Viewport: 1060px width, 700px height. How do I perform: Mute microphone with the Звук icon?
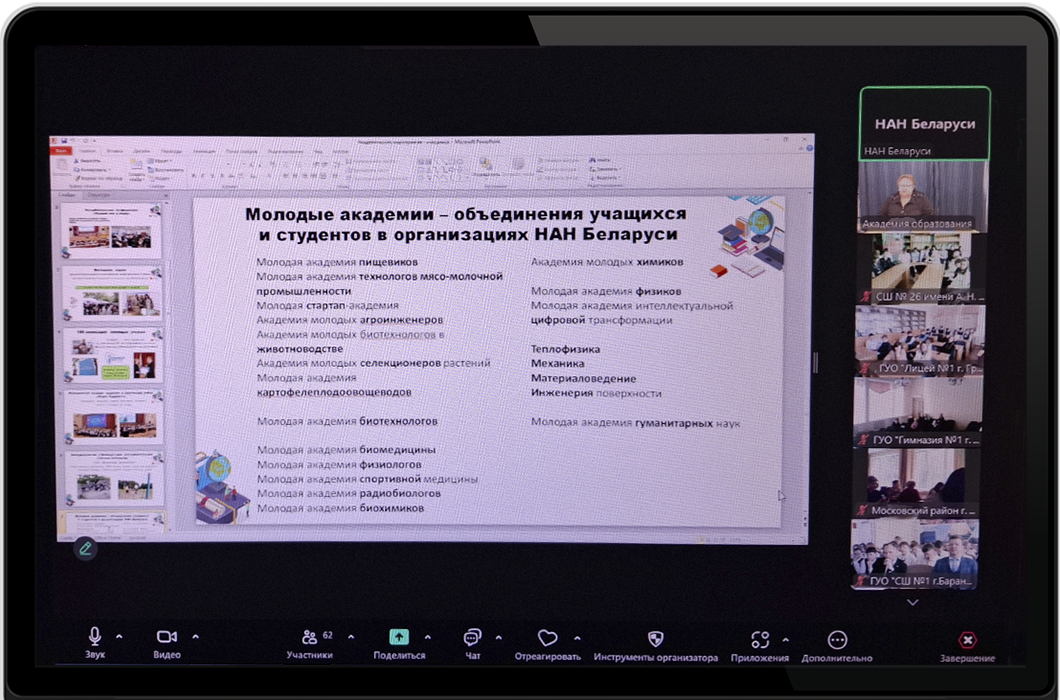[x=95, y=636]
